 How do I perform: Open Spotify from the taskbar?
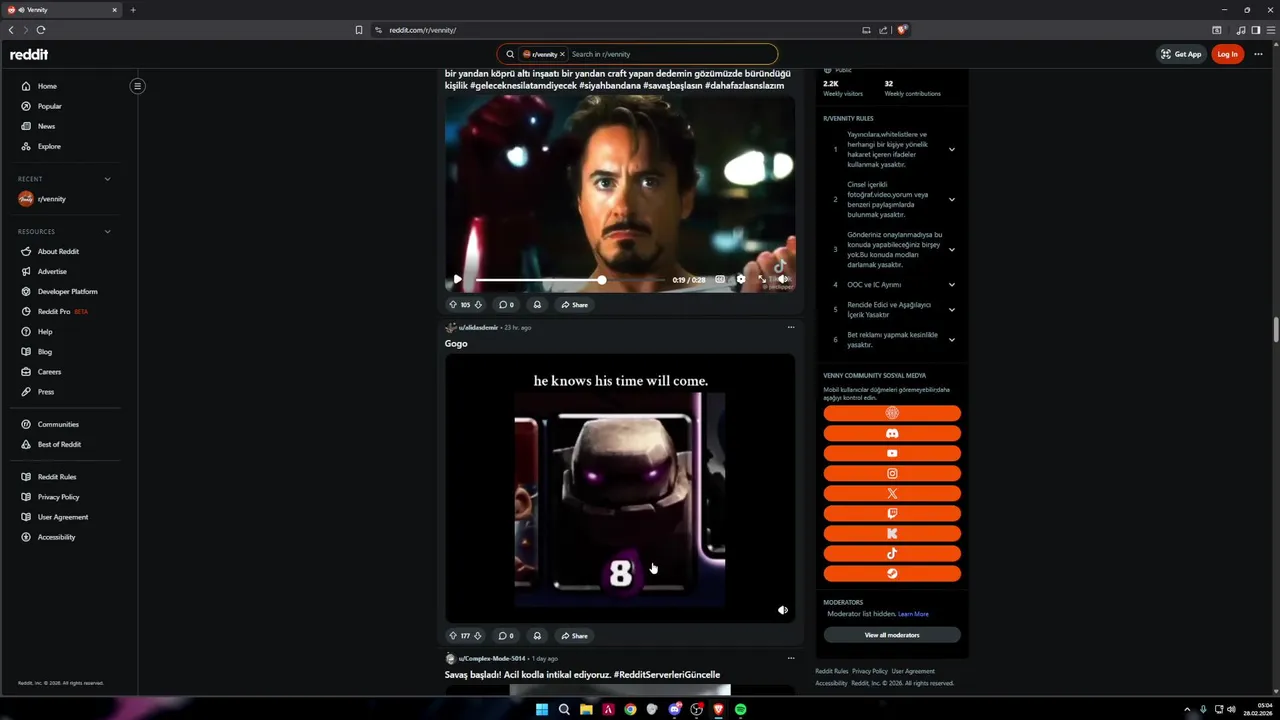tap(741, 709)
